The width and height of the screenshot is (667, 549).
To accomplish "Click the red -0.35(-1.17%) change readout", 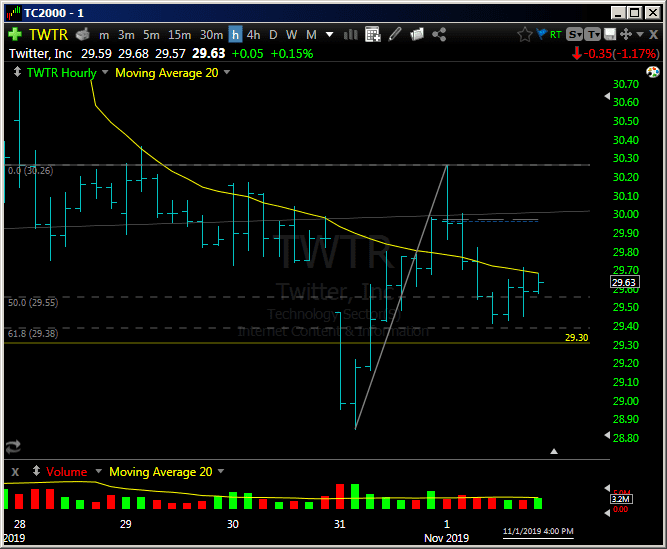I will pos(616,54).
